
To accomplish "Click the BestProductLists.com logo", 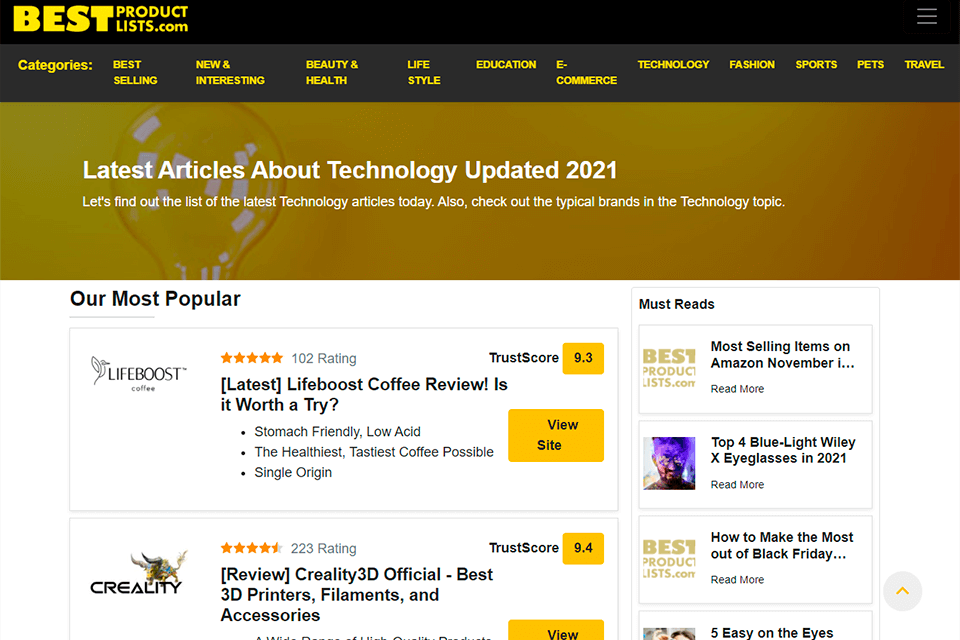I will click(x=101, y=19).
